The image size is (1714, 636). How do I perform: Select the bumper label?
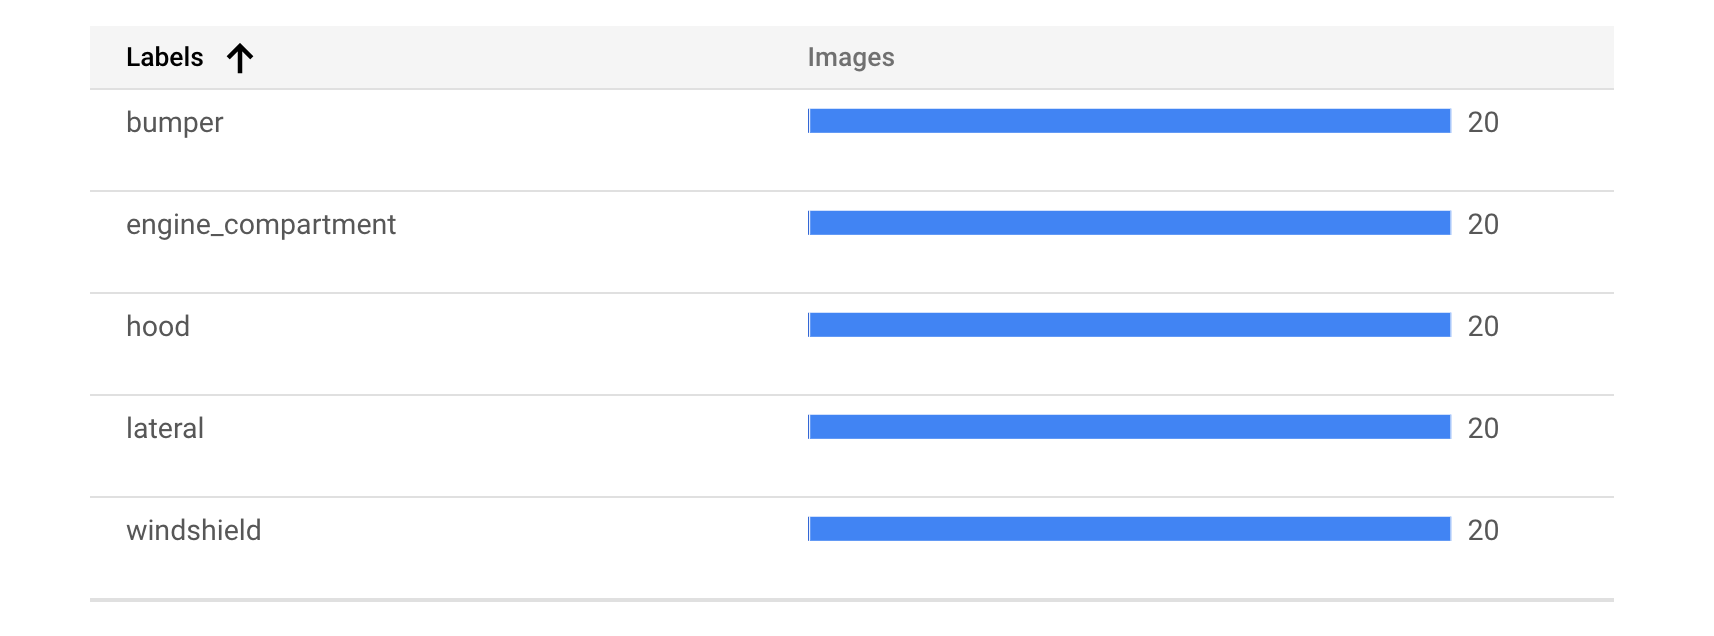point(175,123)
